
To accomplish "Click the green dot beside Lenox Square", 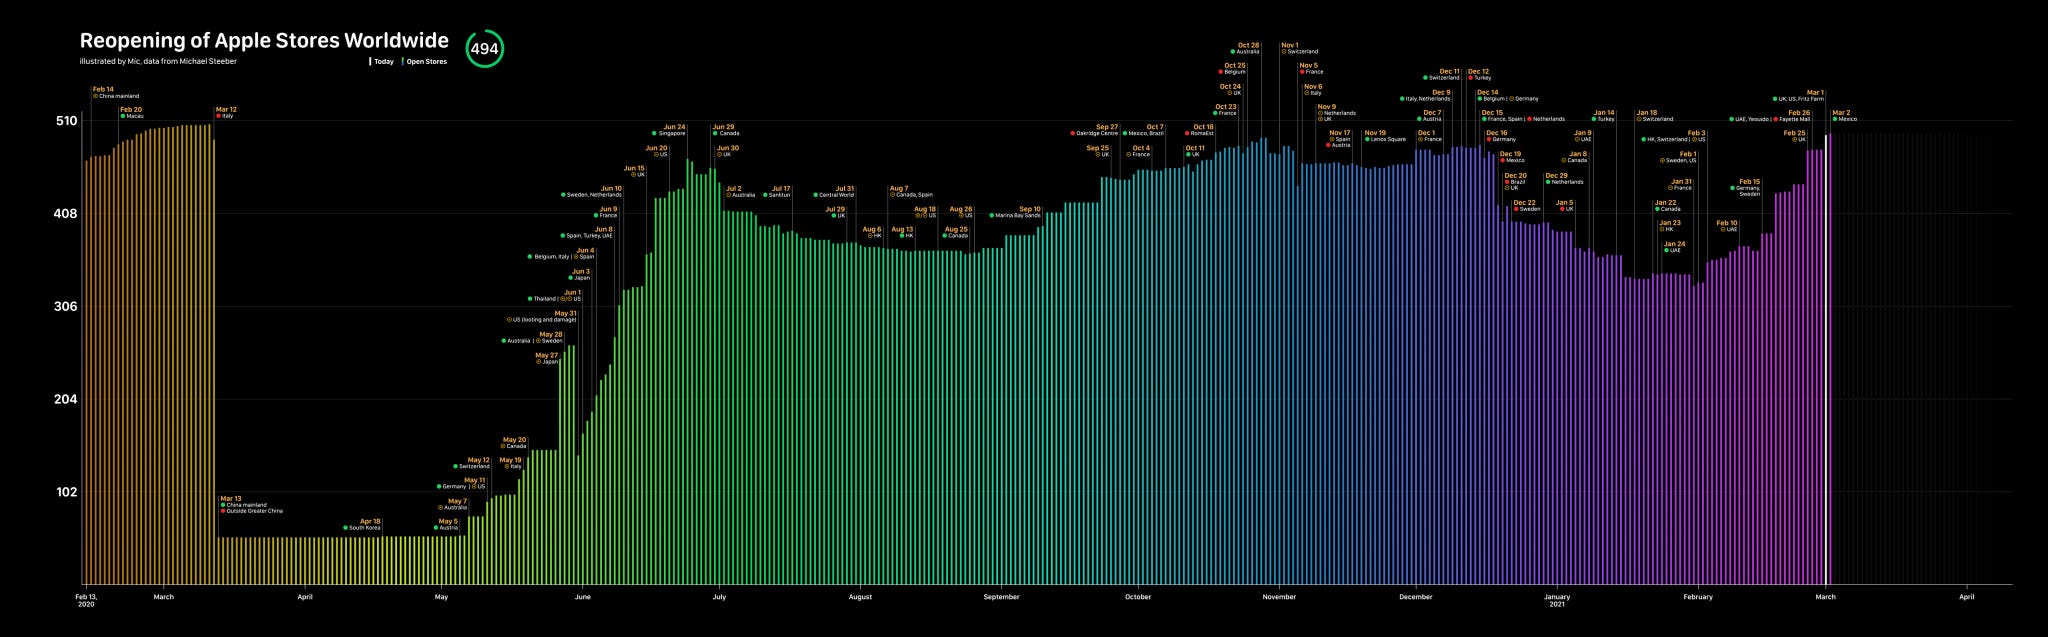I will tap(1367, 140).
